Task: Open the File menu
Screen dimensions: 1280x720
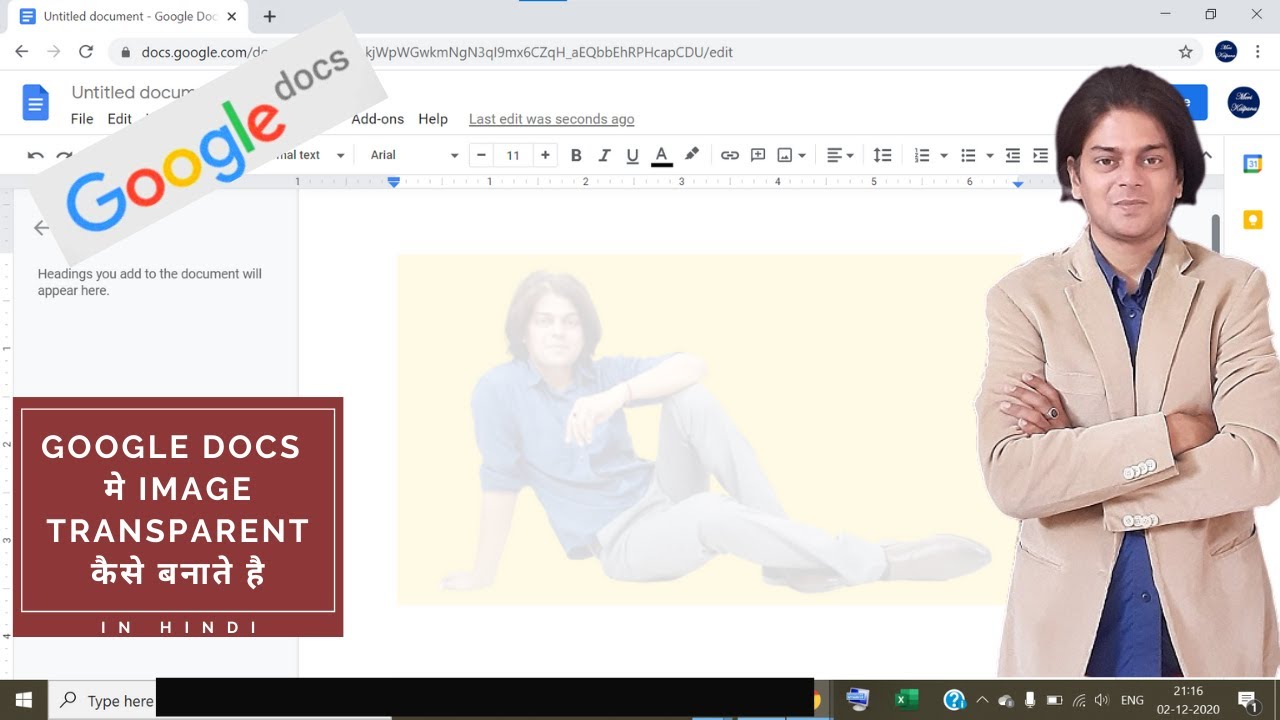Action: 82,119
